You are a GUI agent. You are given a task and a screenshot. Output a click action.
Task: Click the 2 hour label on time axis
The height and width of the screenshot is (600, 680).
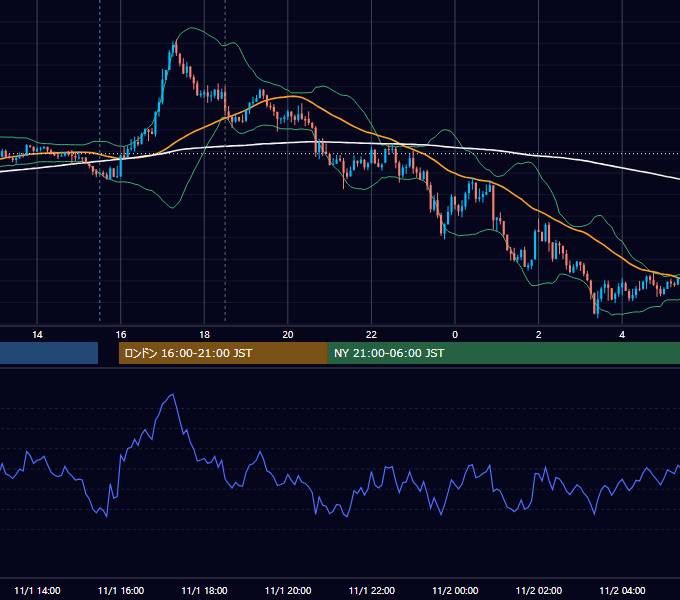point(538,335)
